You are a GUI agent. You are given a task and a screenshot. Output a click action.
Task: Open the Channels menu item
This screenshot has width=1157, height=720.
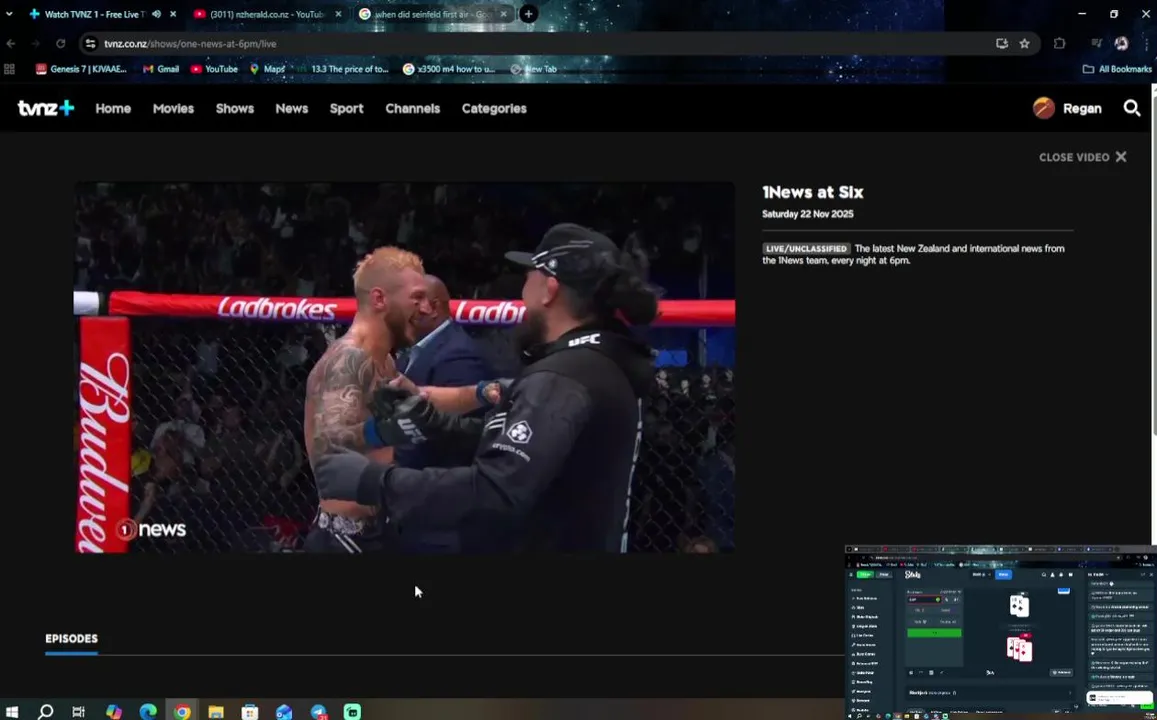[412, 108]
